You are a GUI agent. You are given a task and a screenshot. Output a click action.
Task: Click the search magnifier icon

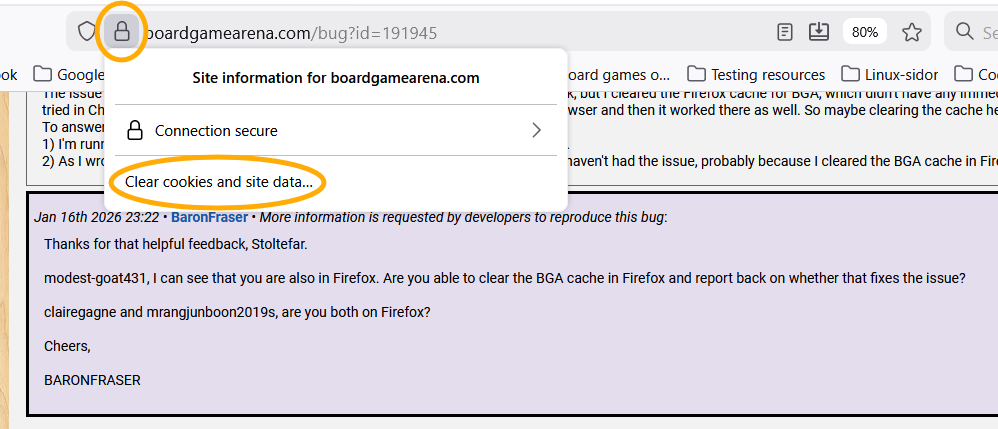(965, 32)
